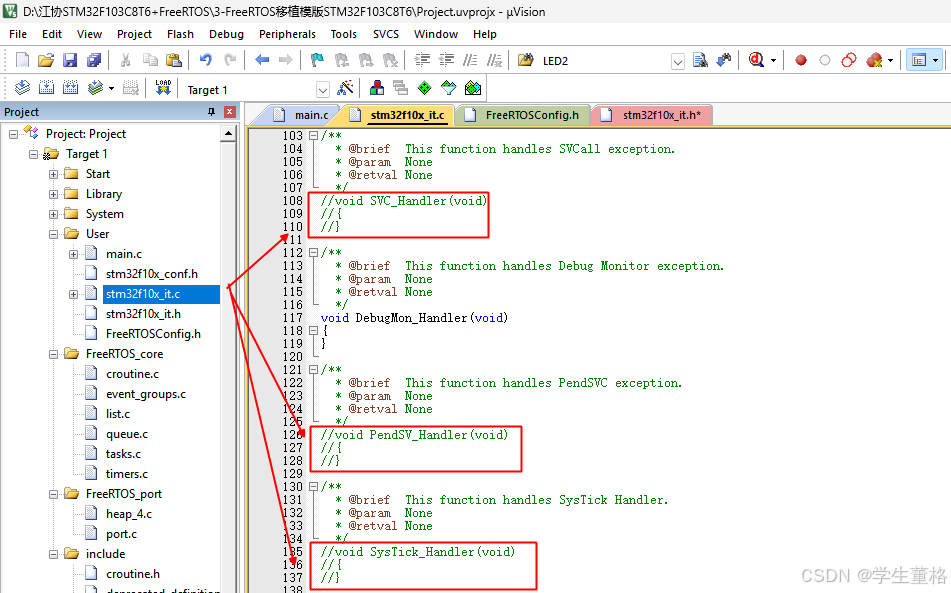The height and width of the screenshot is (593, 951).
Task: Open Options for Target wand icon
Action: point(345,89)
